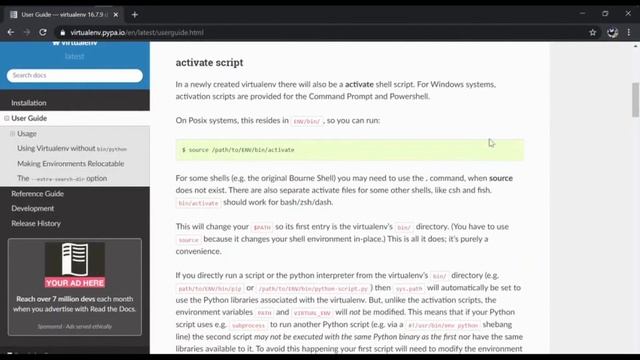Open the browser profile avatar icon

point(612,33)
